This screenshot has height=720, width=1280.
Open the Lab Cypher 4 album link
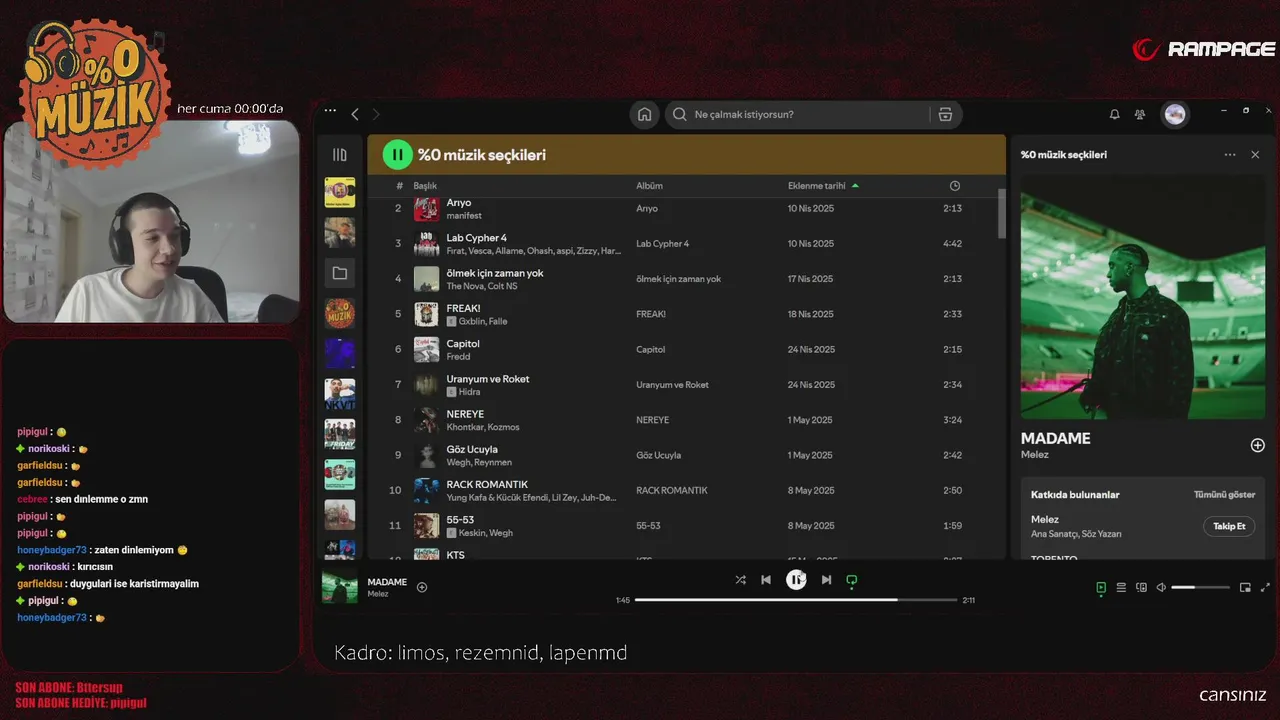pyautogui.click(x=662, y=244)
